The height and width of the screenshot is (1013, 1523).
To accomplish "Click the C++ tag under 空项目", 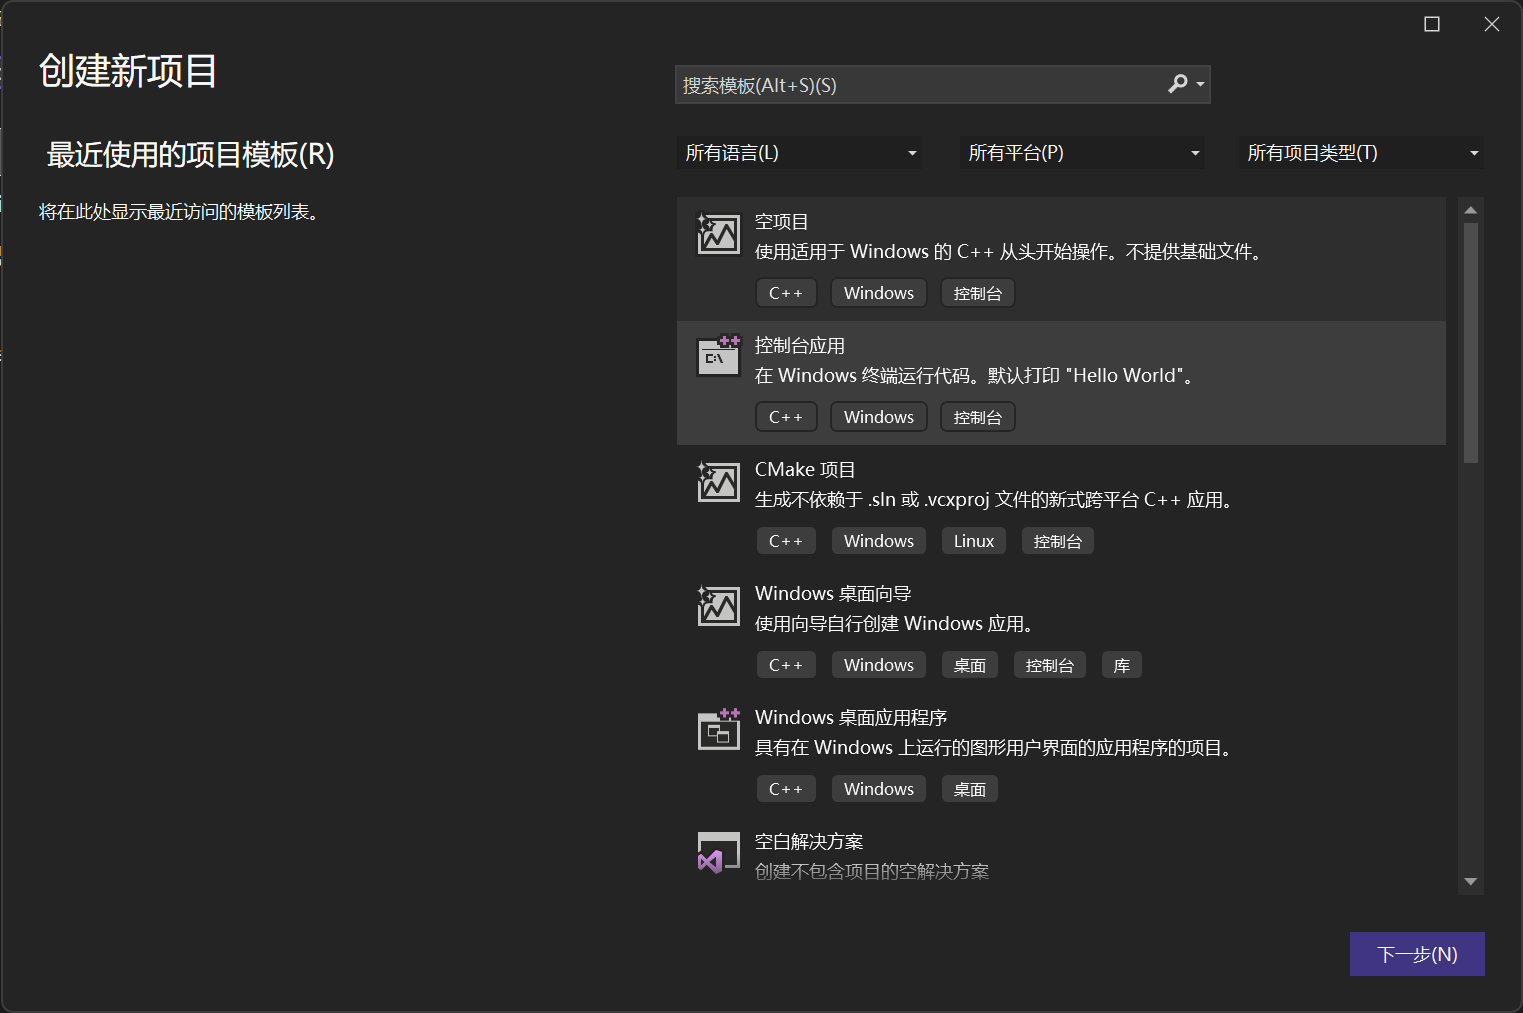I will [786, 293].
